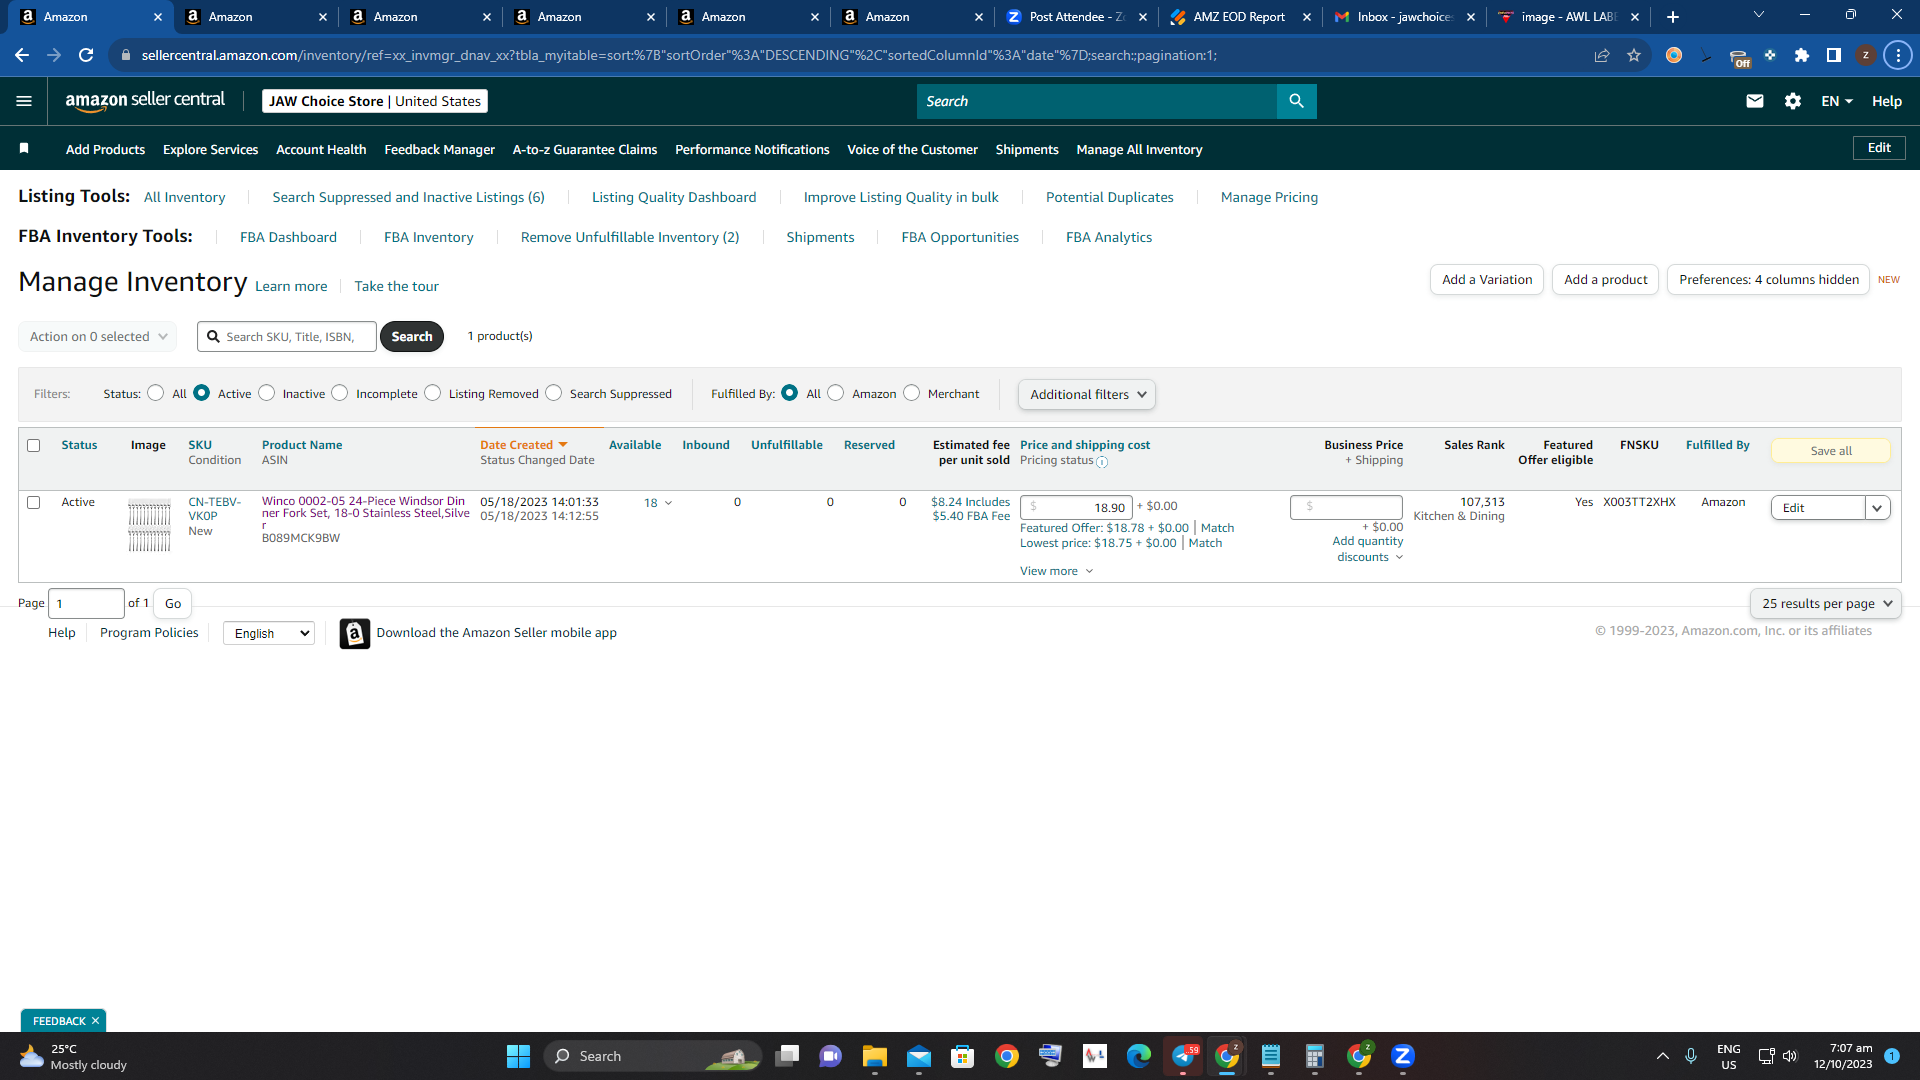Select the Search Suppressed radio button
Viewport: 1920px width, 1080px height.
[x=553, y=393]
